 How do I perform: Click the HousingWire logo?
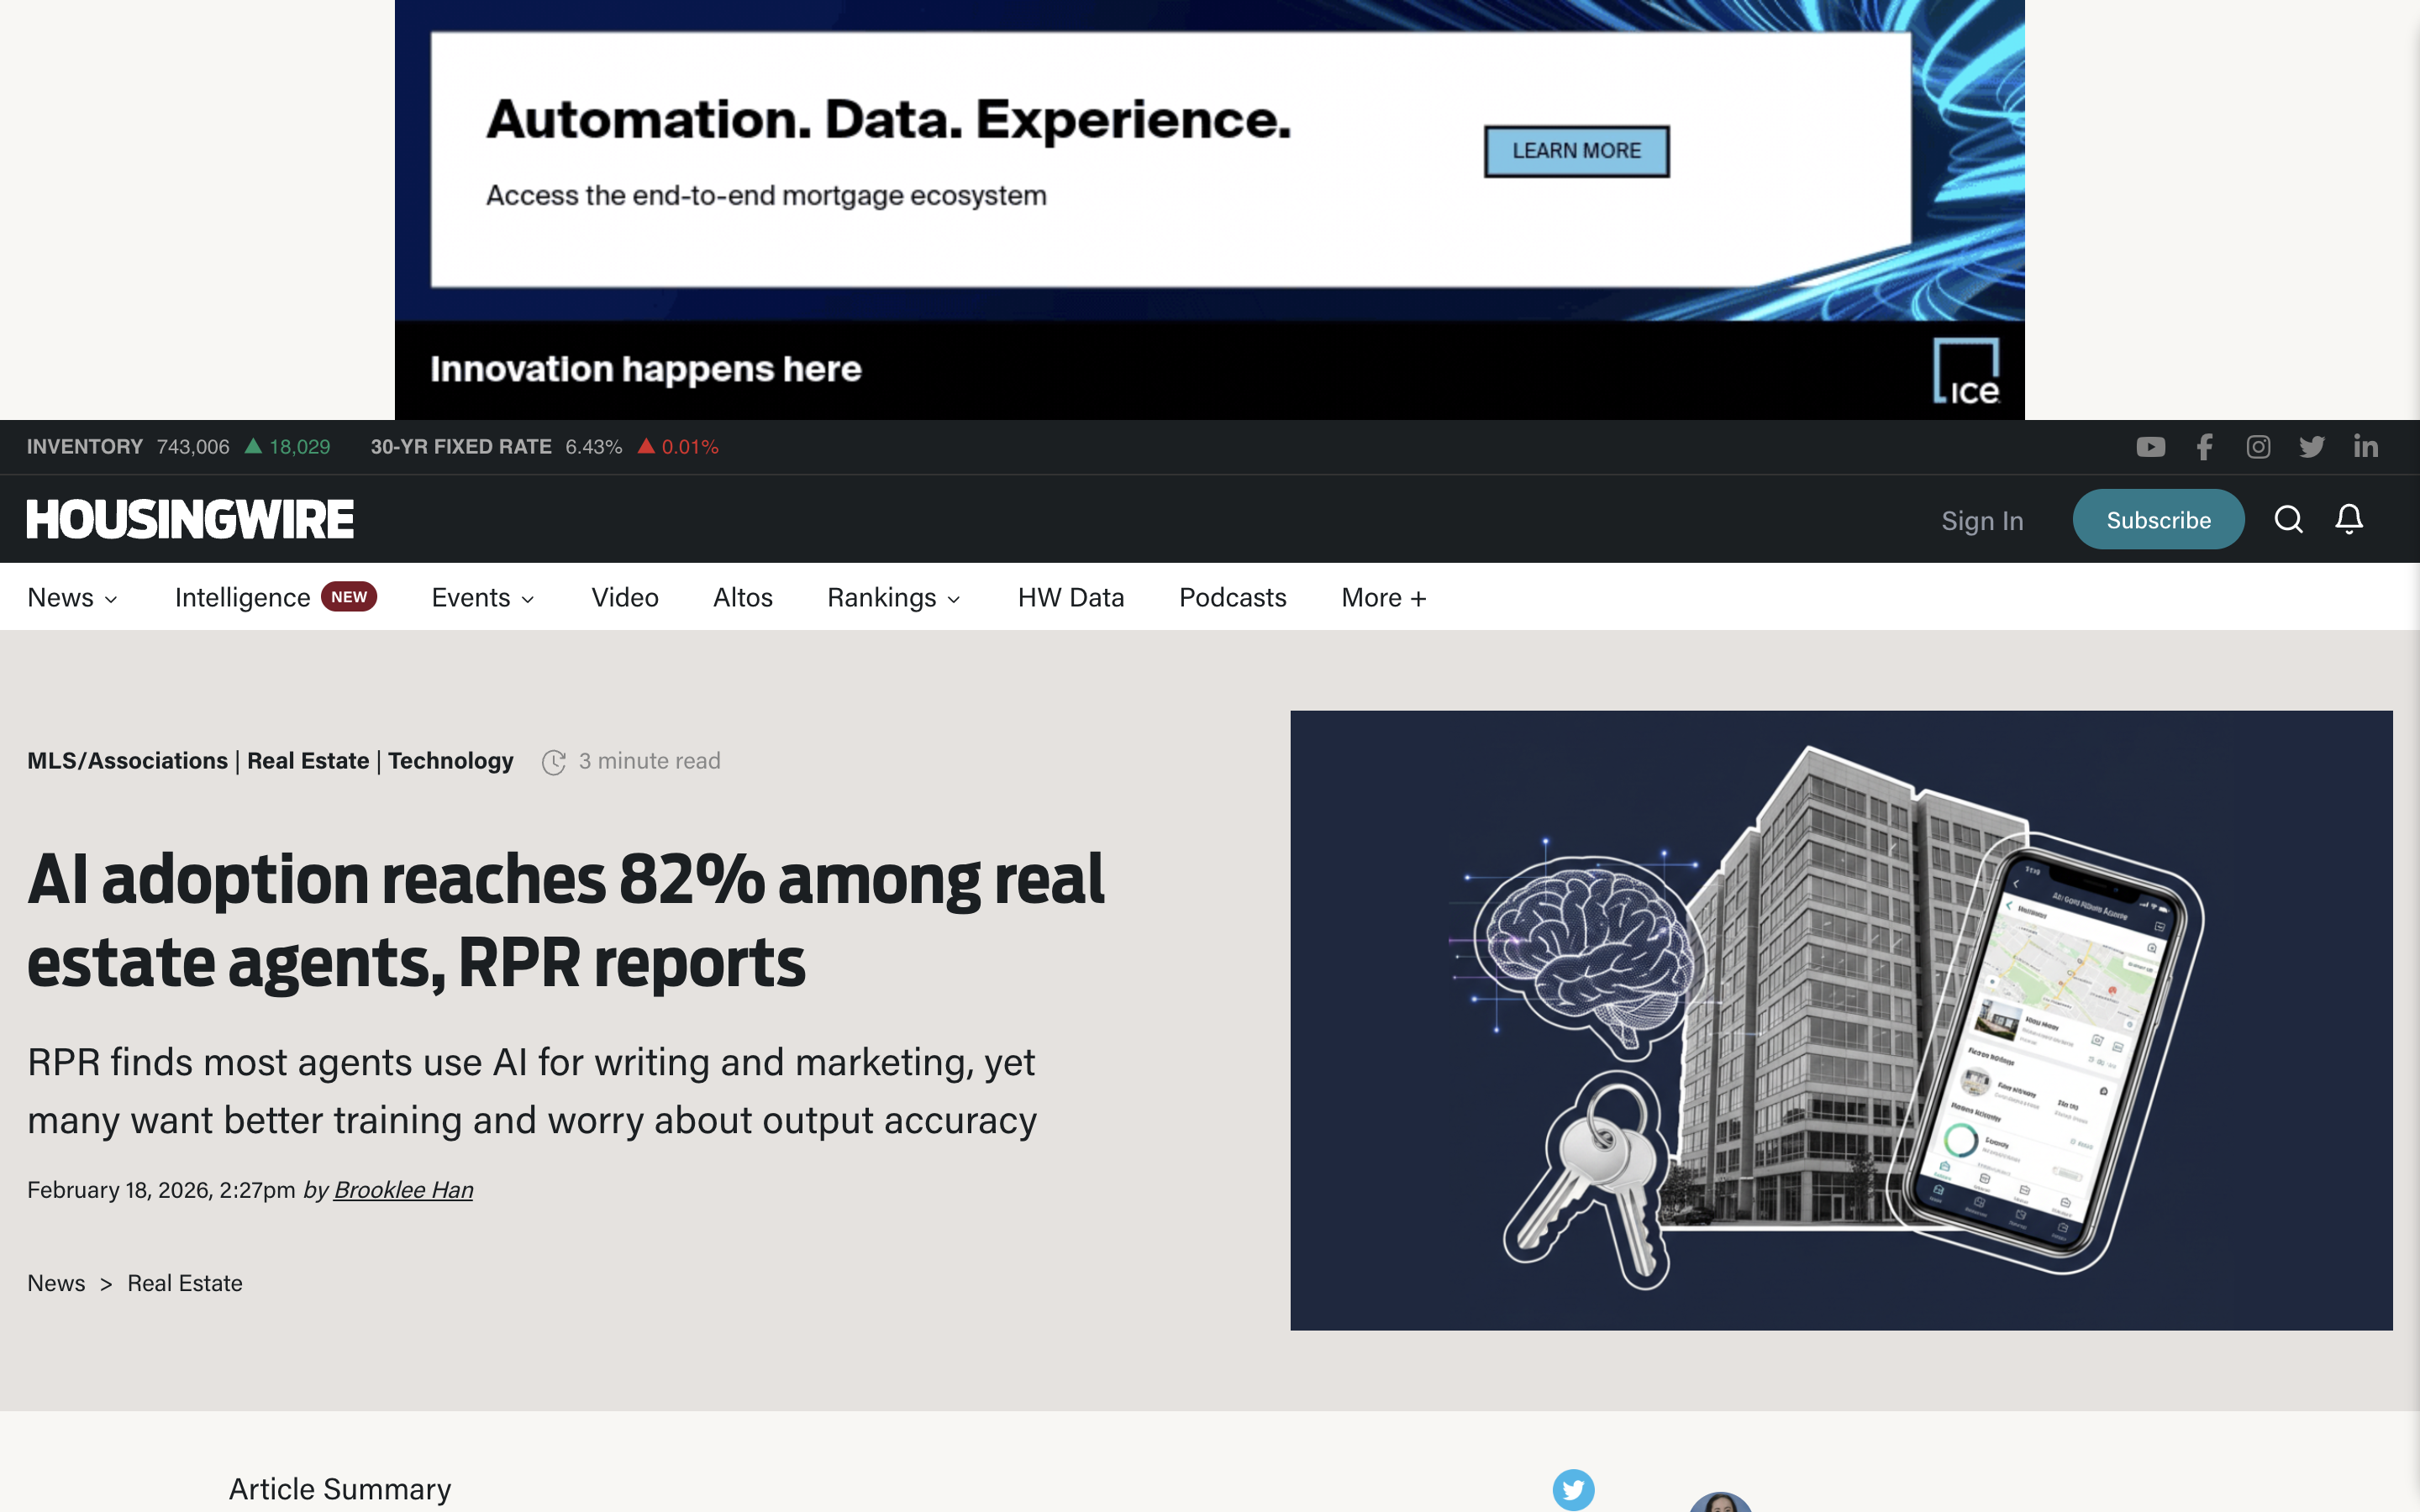[190, 520]
